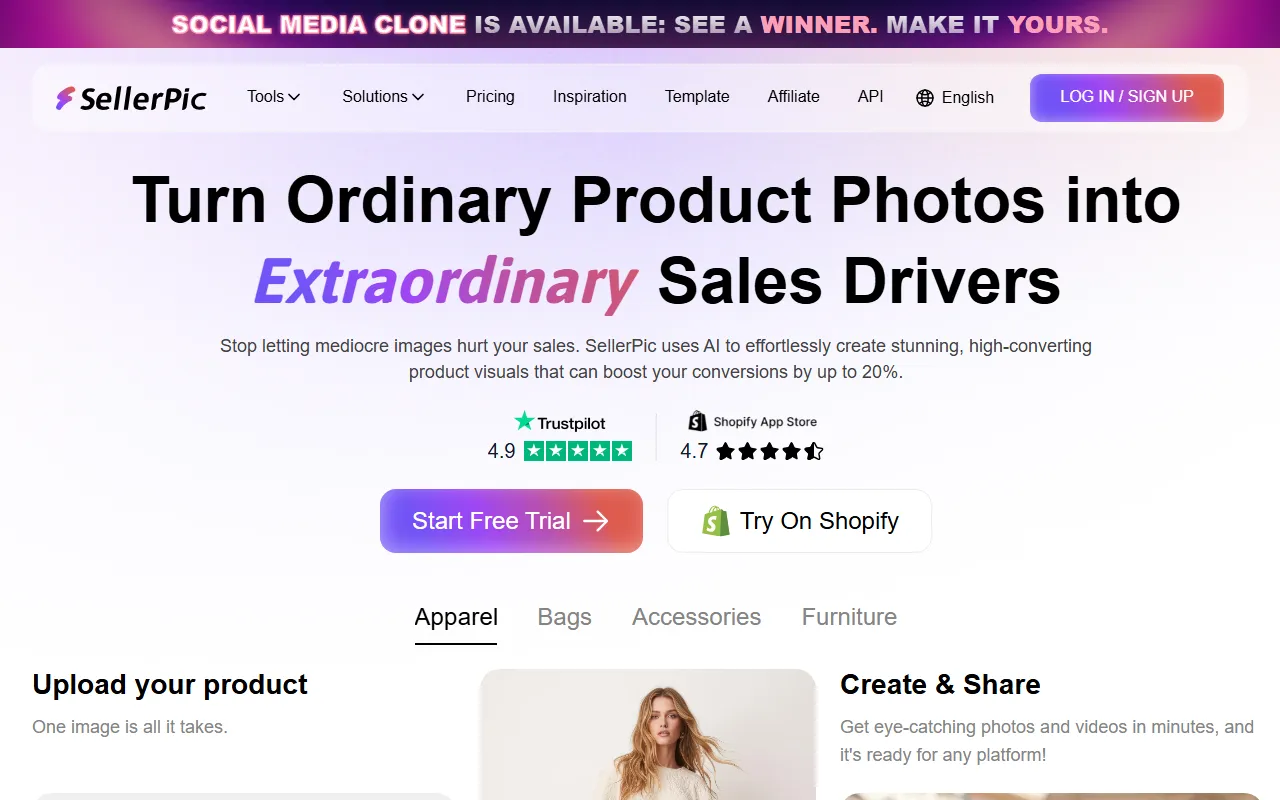Open the Pricing page
1280x800 pixels.
coord(490,97)
